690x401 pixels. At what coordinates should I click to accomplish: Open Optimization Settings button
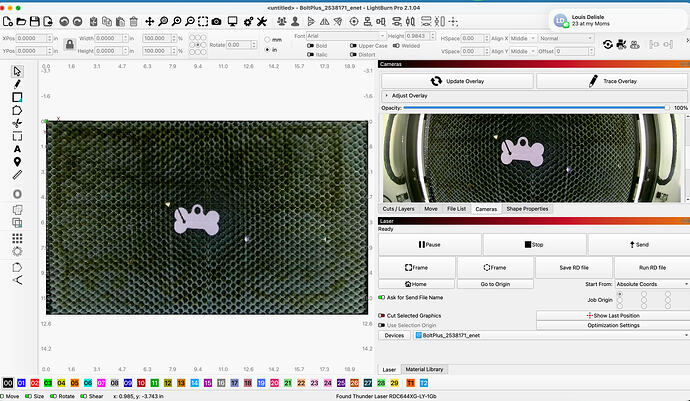point(613,325)
